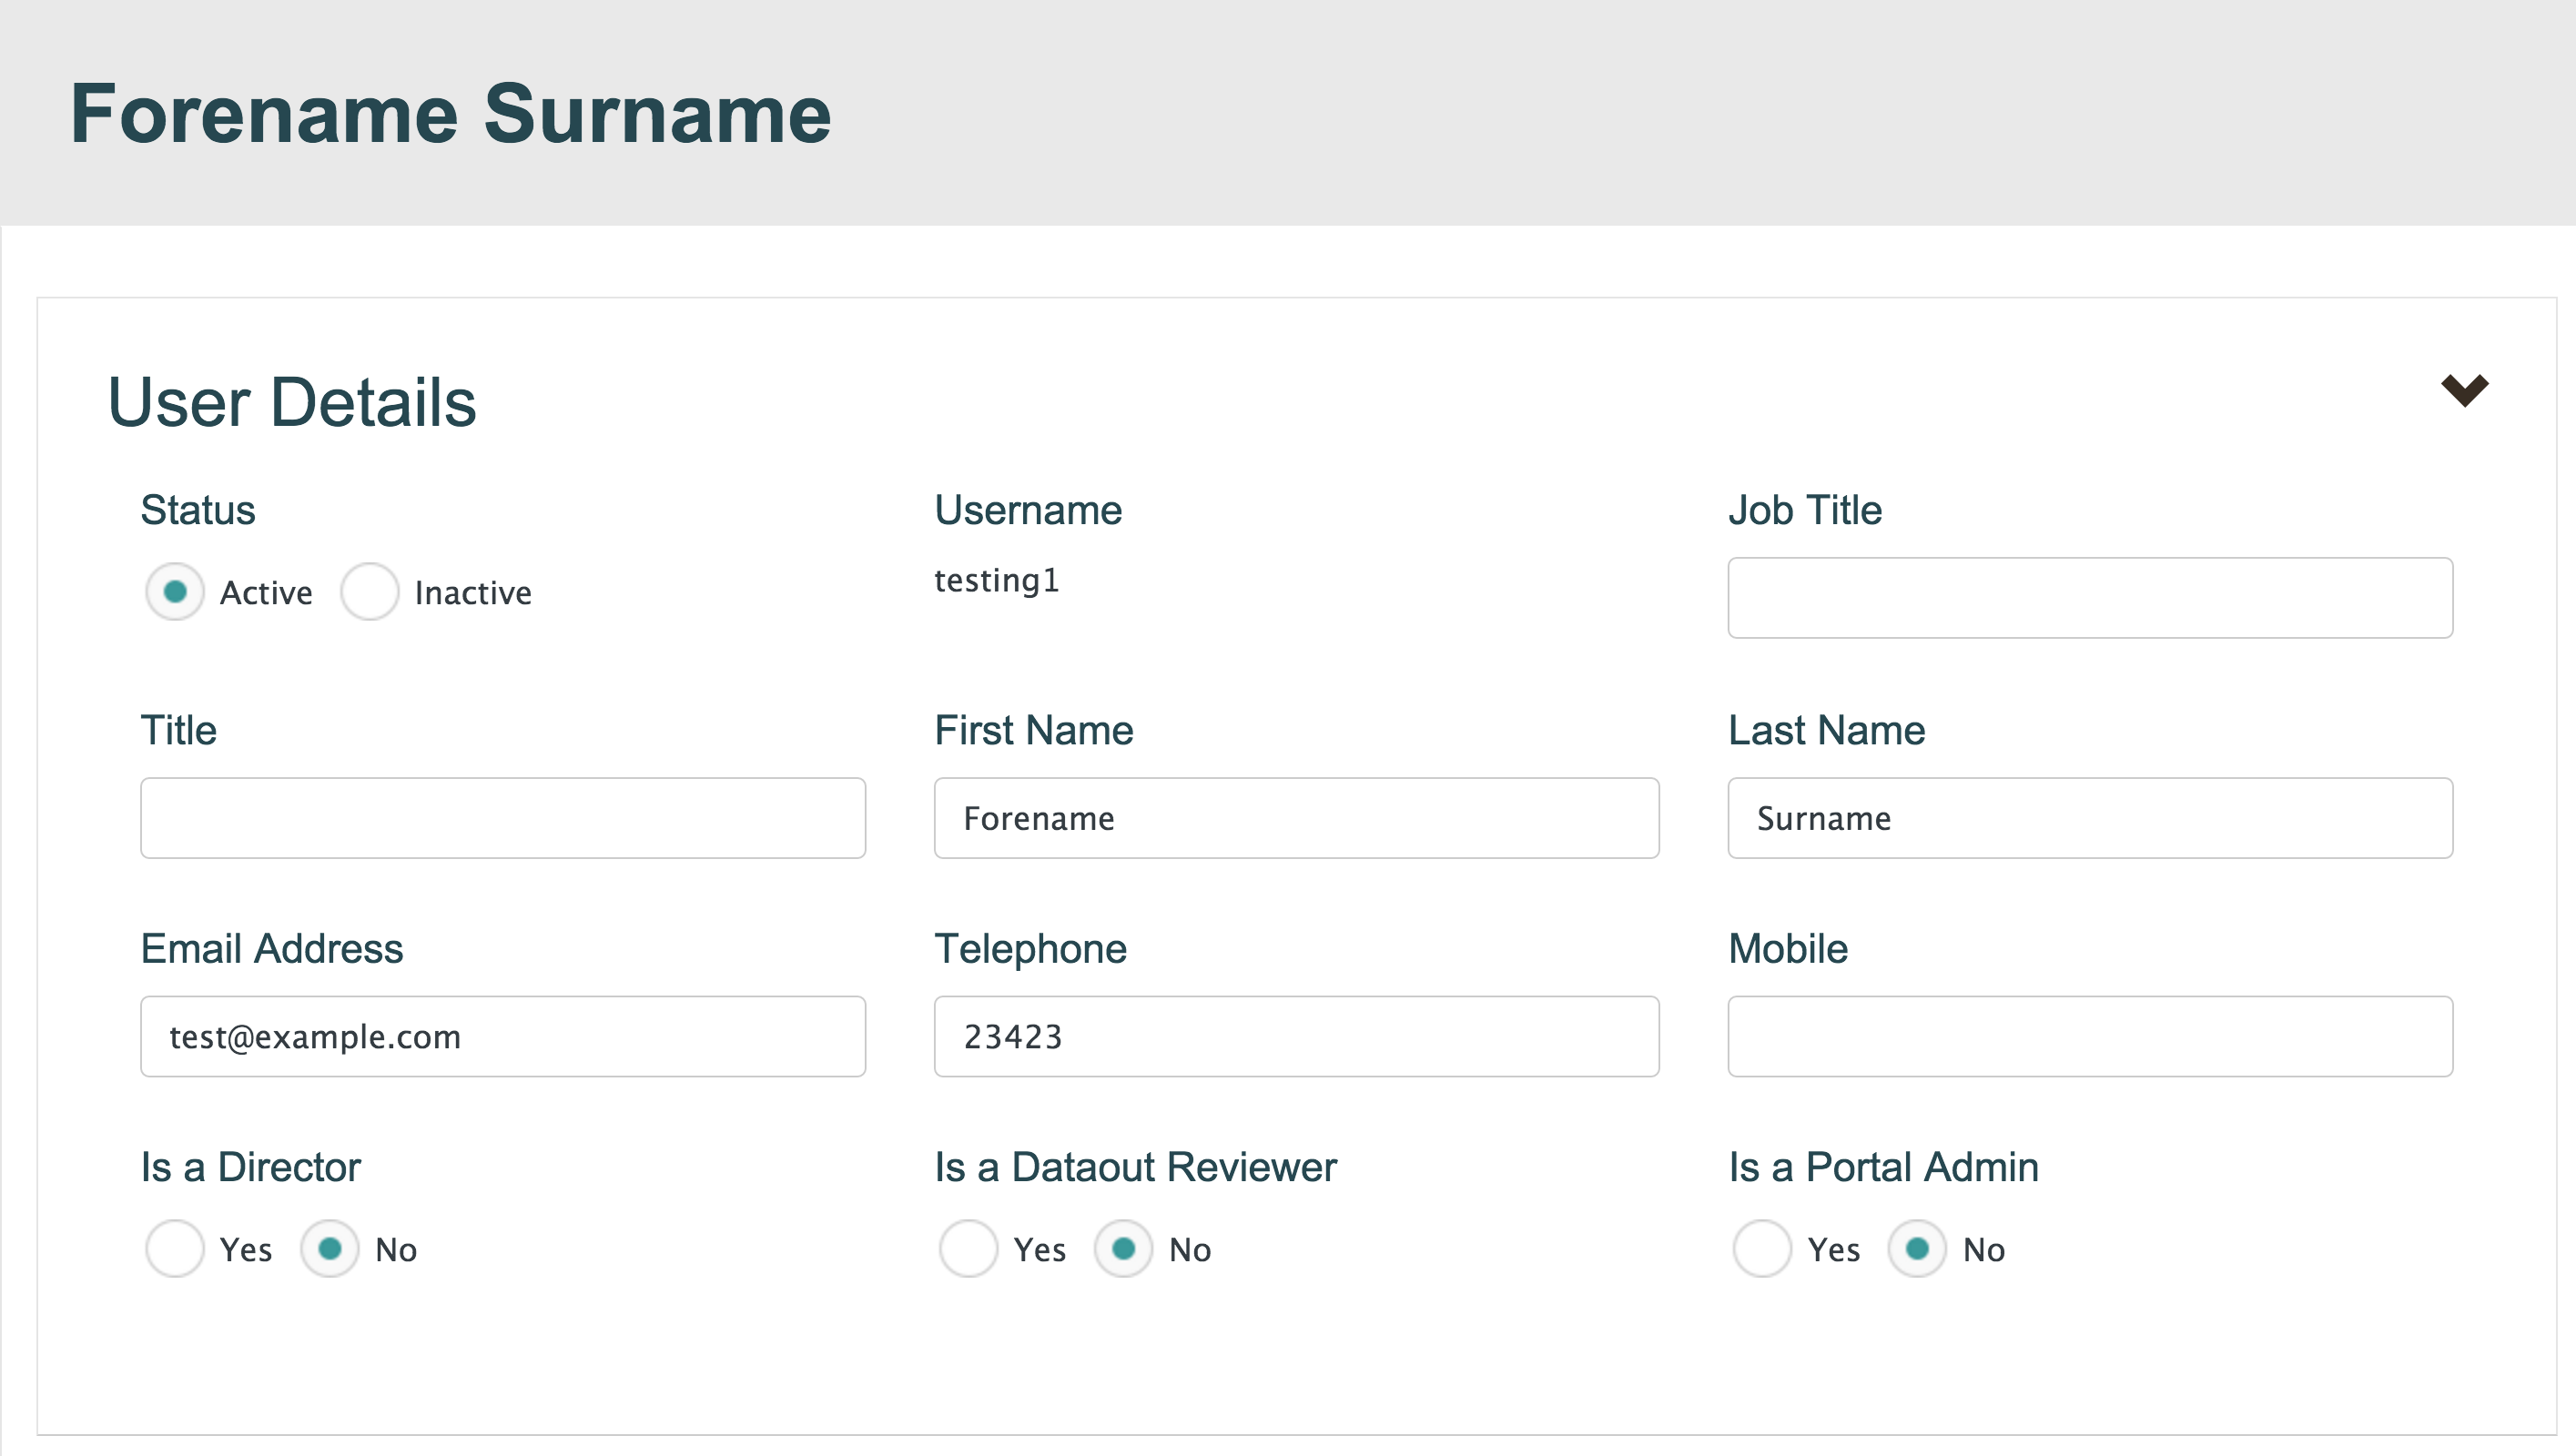
Task: Select the Inactive status radio button
Action: 370,592
